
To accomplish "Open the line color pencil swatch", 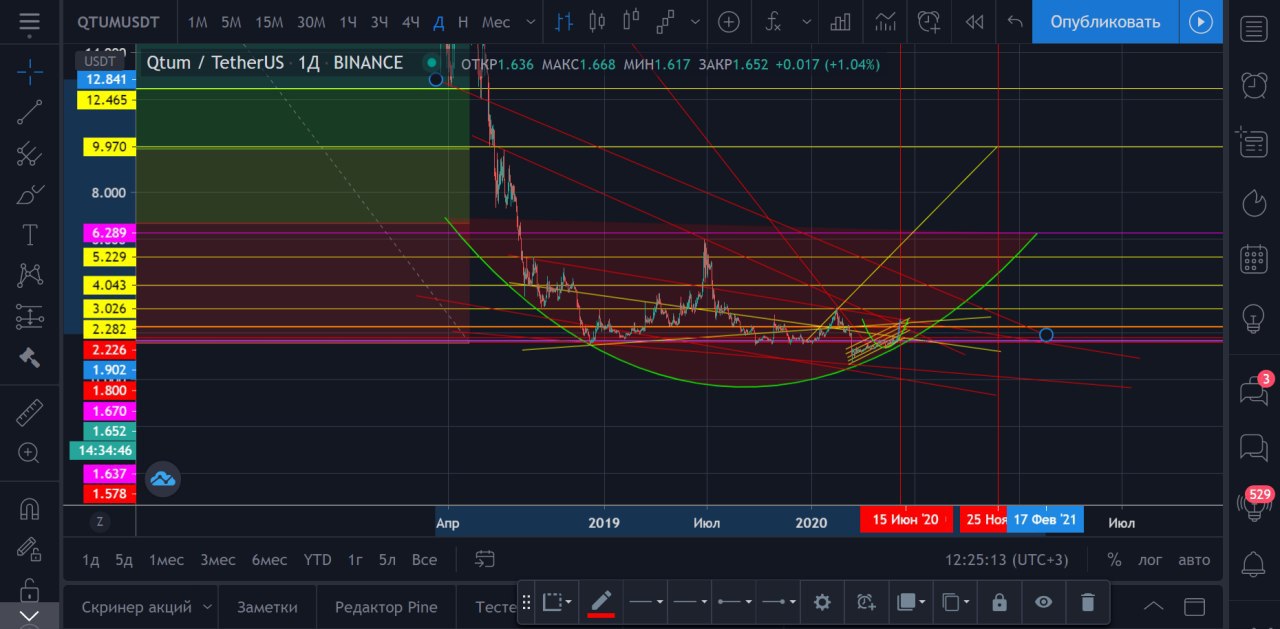I will 601,603.
